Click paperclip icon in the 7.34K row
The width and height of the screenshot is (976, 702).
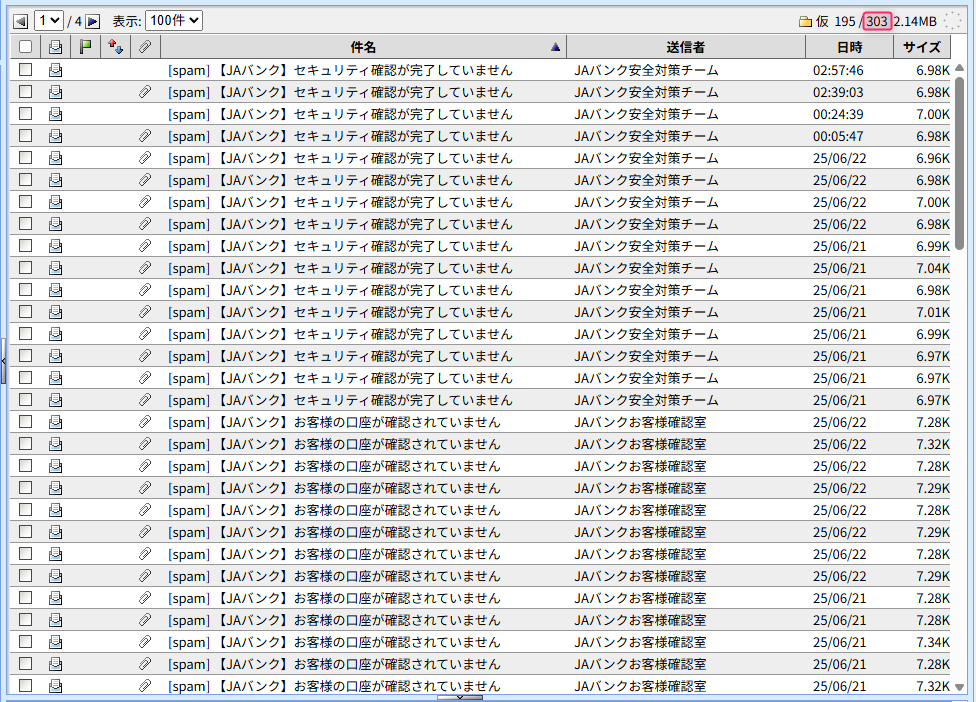[145, 642]
